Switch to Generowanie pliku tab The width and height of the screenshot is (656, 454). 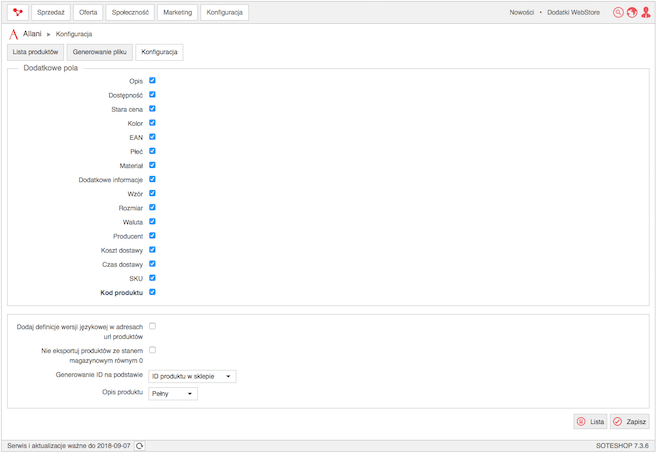click(x=100, y=52)
